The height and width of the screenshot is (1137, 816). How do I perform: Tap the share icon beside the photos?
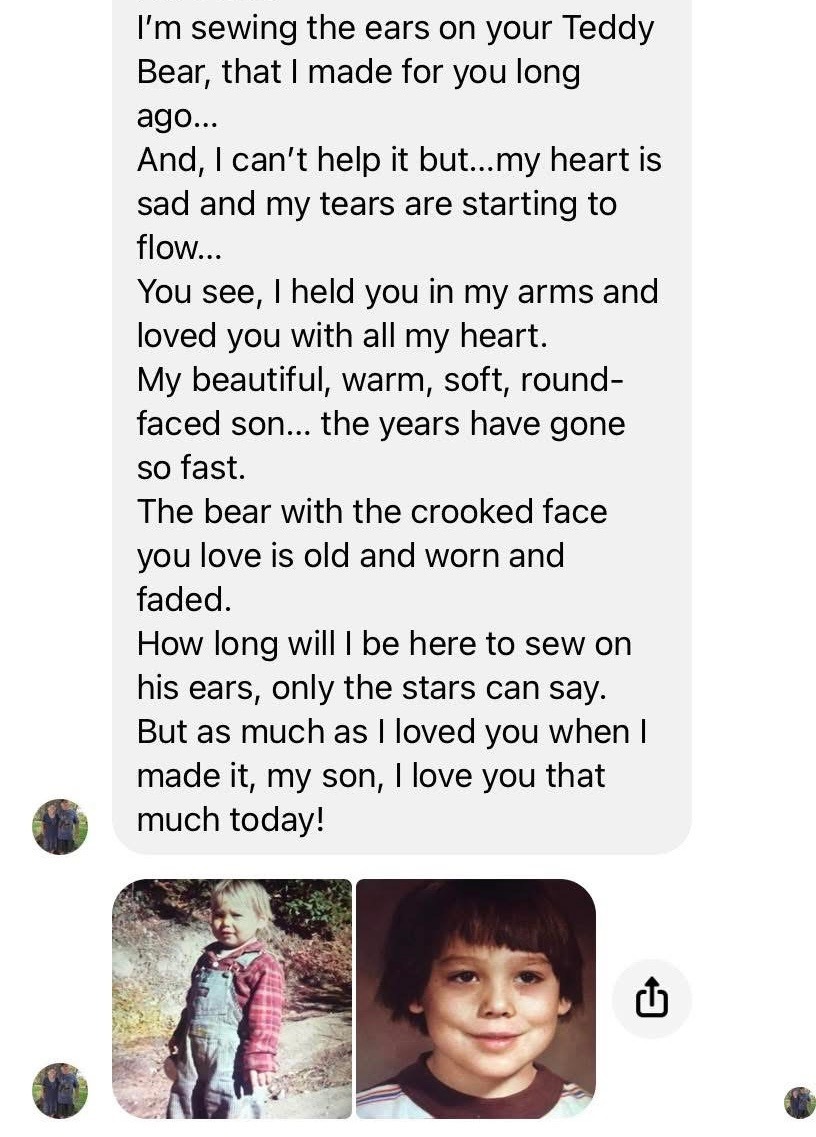651,998
